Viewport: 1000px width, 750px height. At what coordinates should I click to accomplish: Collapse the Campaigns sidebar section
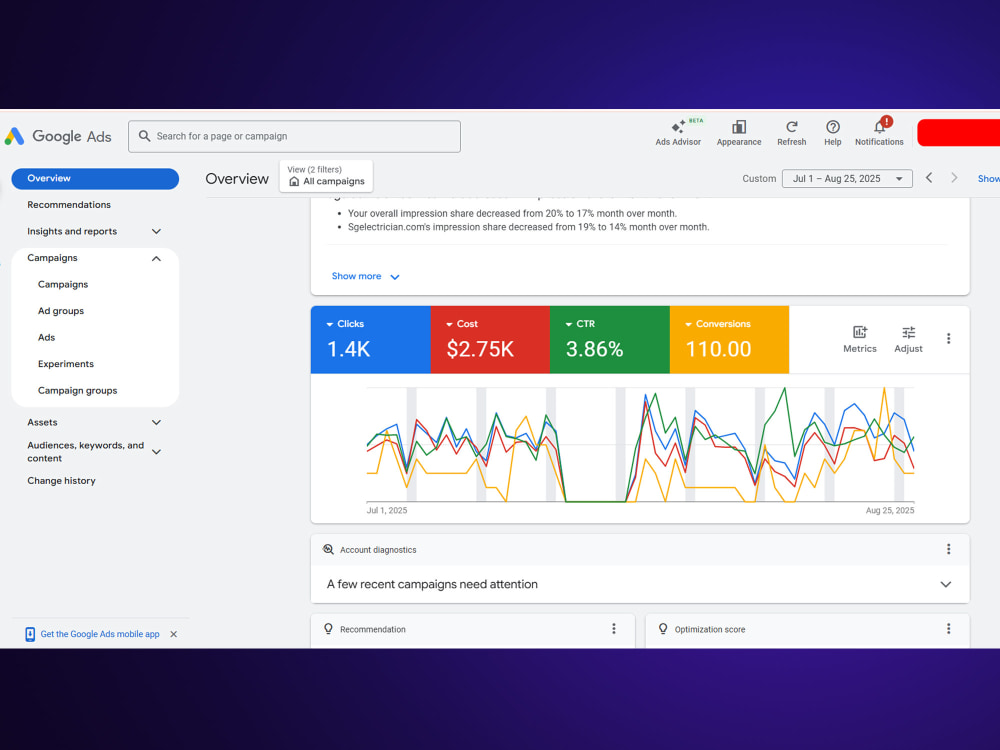(x=156, y=258)
